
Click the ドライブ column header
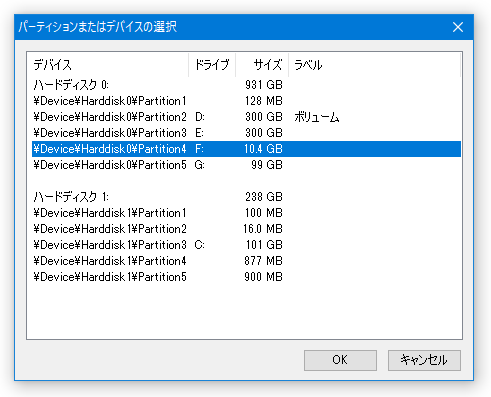[212, 65]
